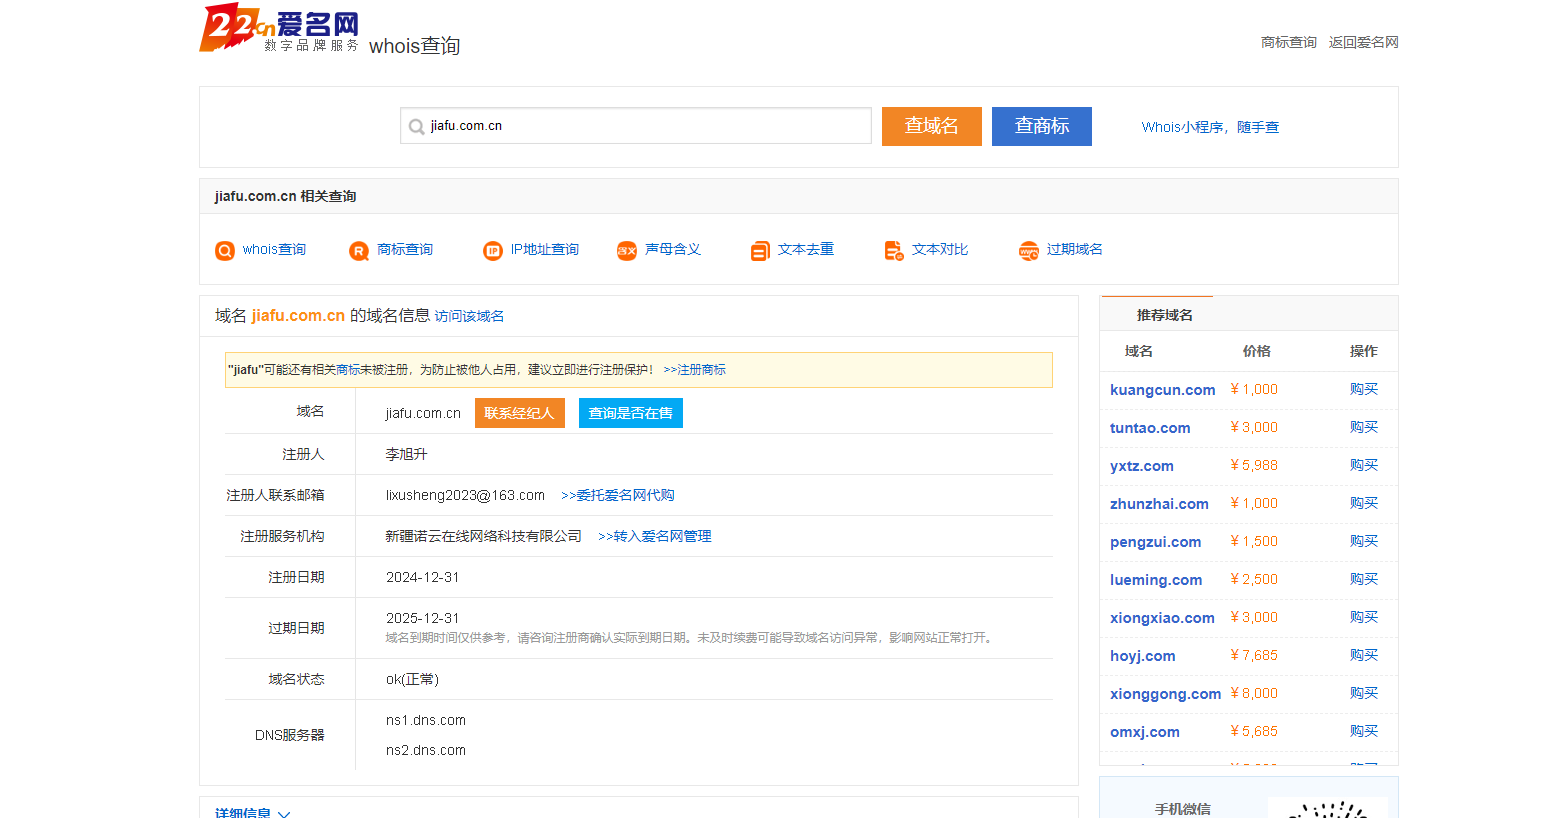The width and height of the screenshot is (1548, 818).
Task: Click the 查询是否在售 button
Action: [x=631, y=413]
